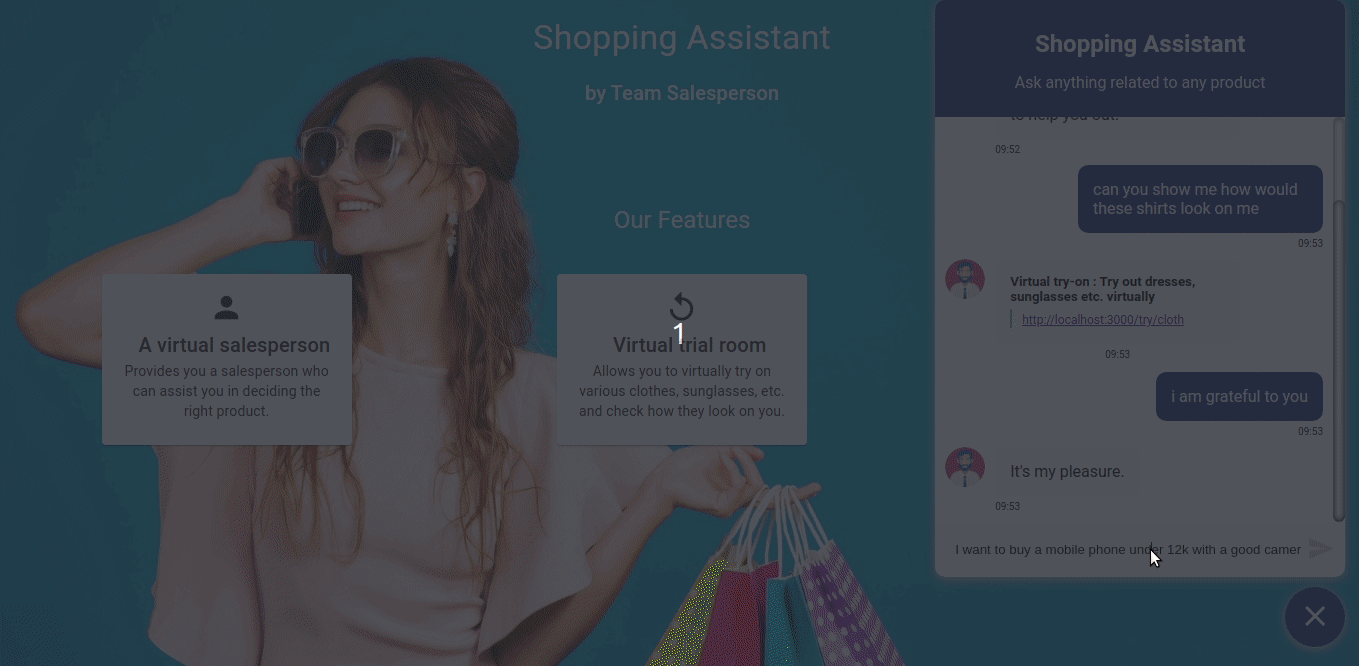Click the circular arrow icon on trial room card

point(682,308)
